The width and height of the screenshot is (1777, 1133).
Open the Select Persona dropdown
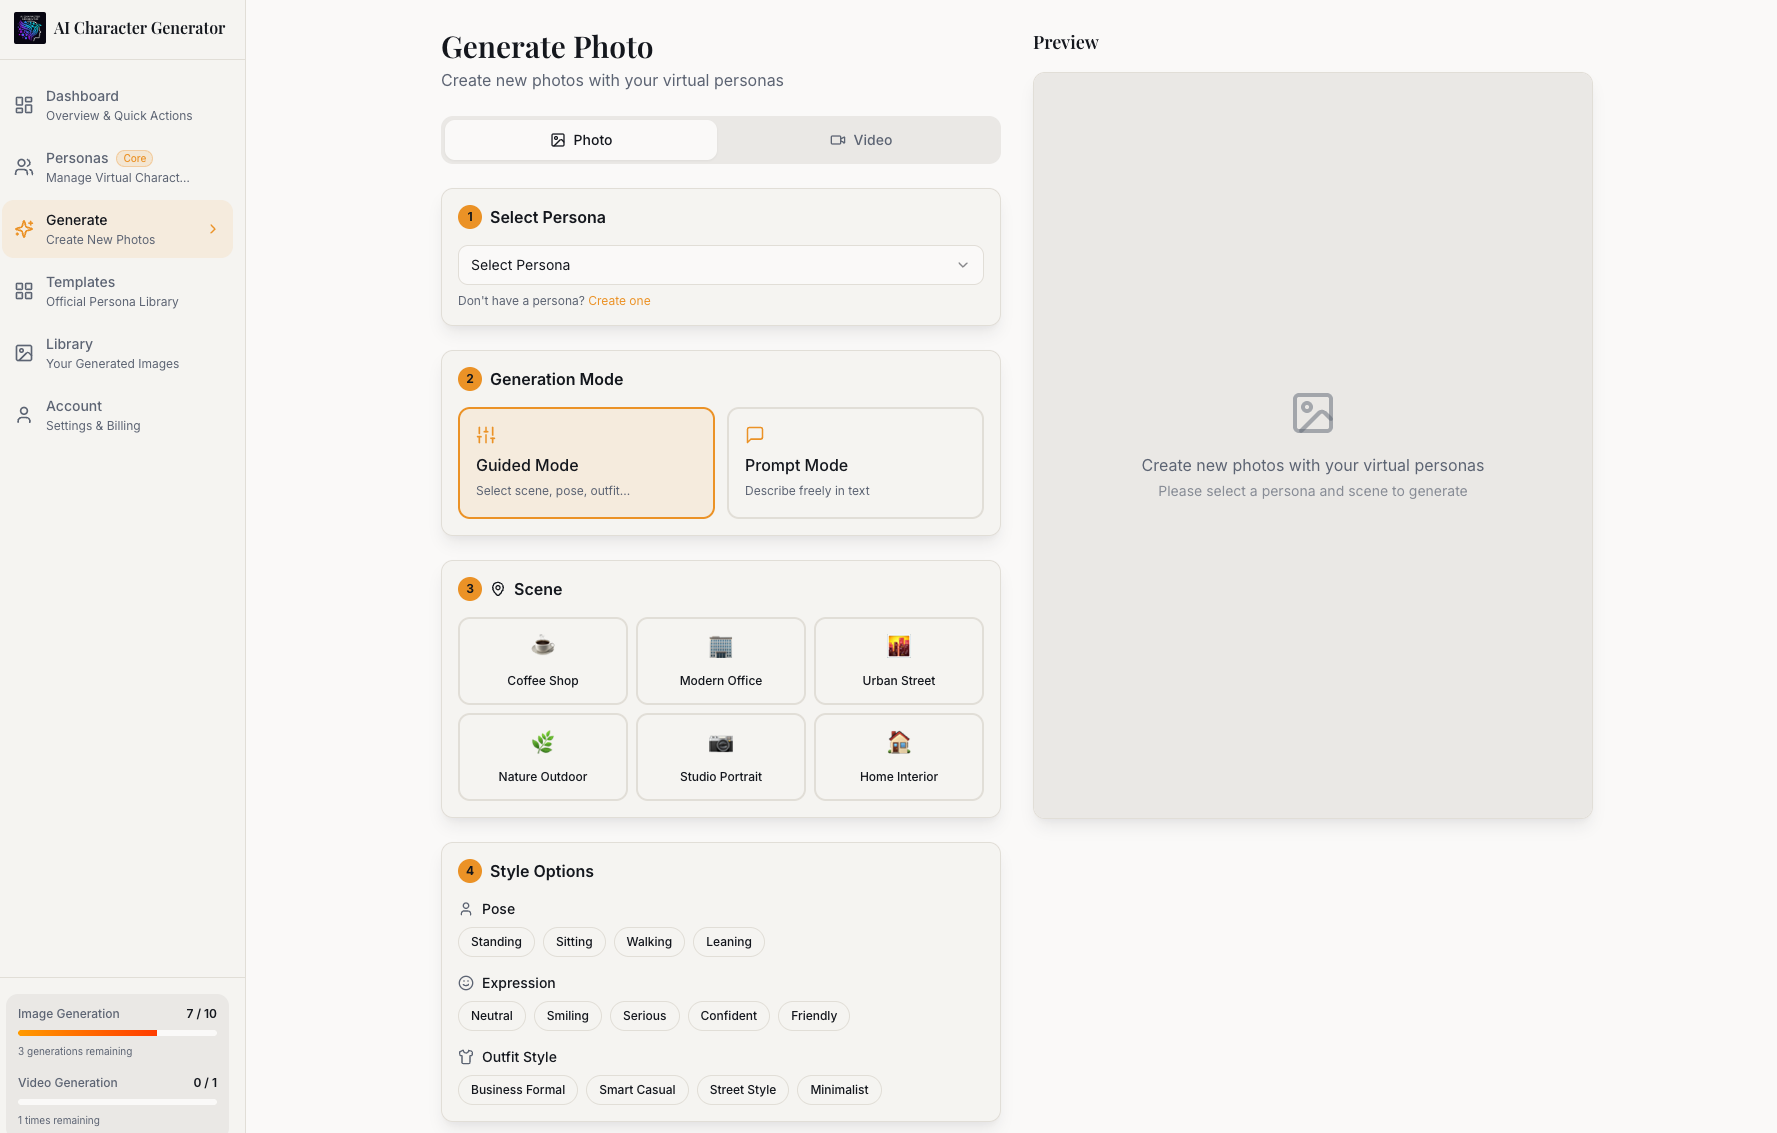click(720, 265)
